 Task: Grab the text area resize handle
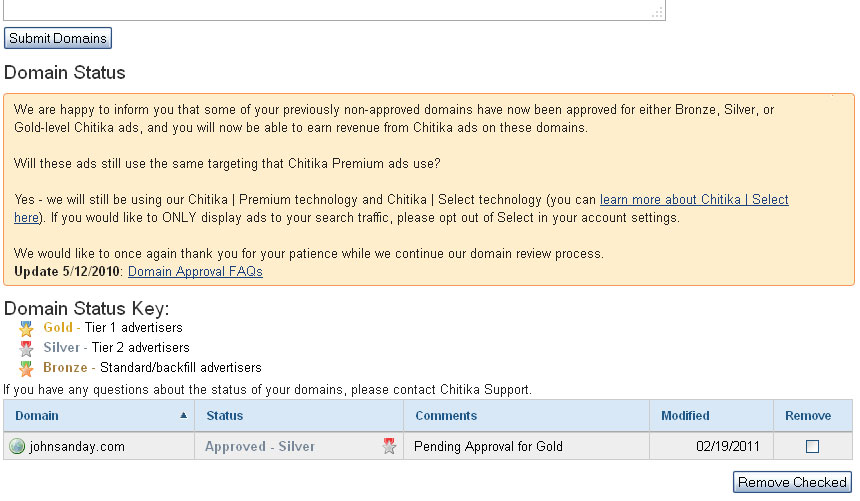(658, 14)
